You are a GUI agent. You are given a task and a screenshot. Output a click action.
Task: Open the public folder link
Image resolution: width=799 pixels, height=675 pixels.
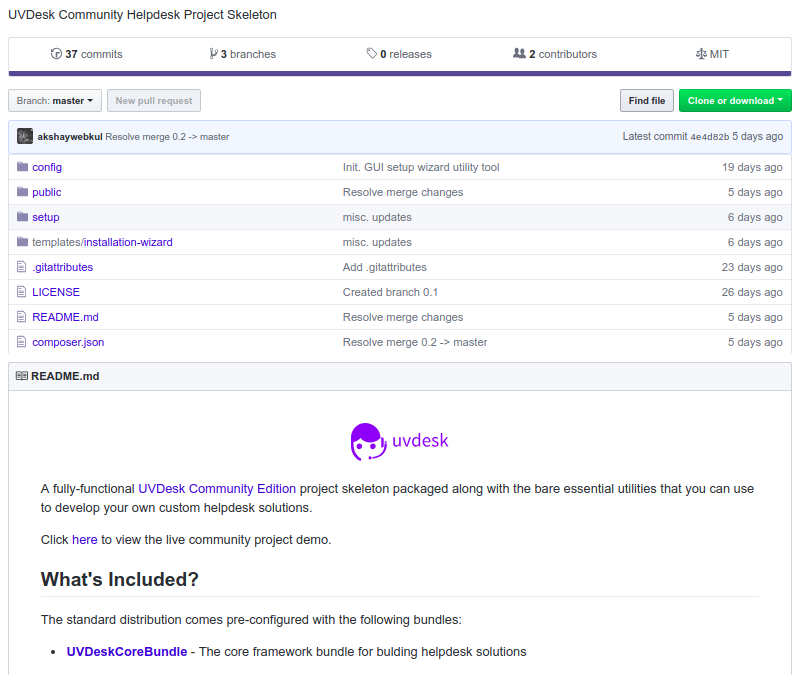point(46,192)
